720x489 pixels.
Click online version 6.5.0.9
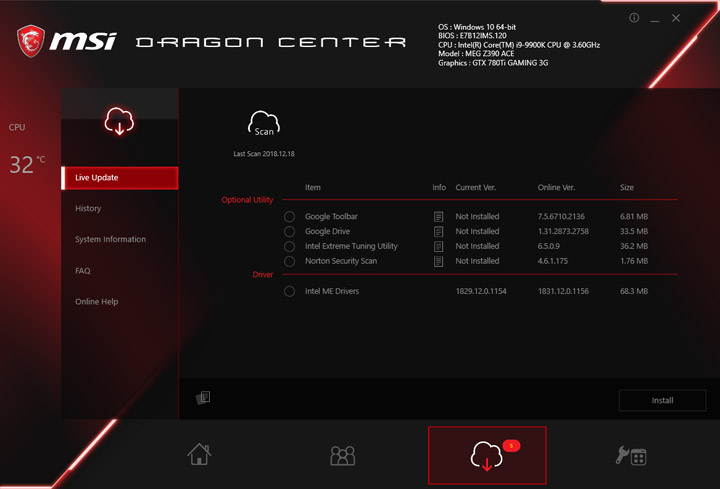[549, 246]
